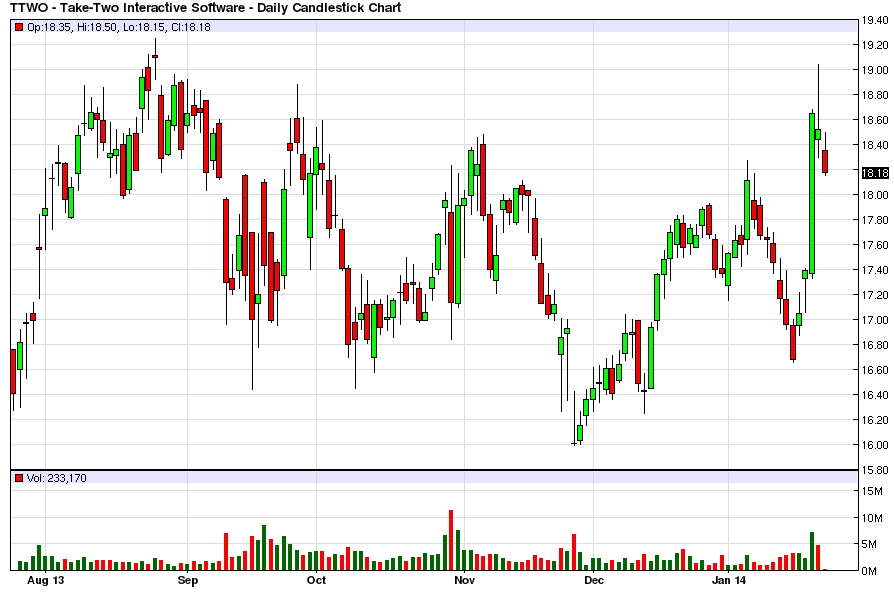Click the 16.20 price axis label
The image size is (894, 592).
click(x=875, y=420)
